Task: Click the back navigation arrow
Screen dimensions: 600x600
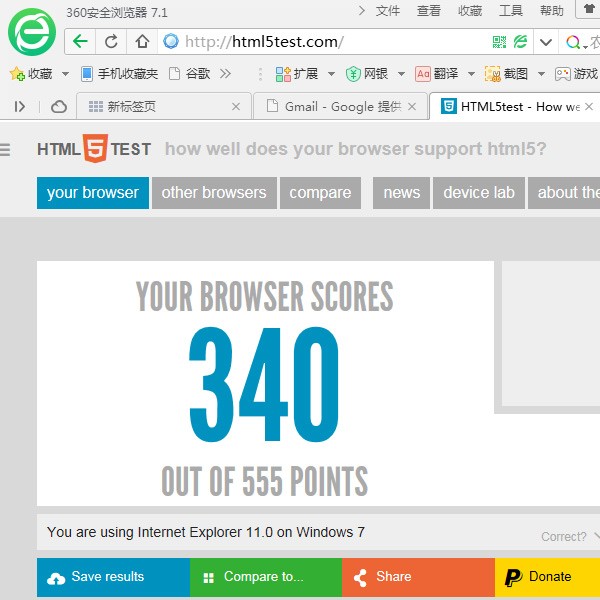Action: coord(82,42)
